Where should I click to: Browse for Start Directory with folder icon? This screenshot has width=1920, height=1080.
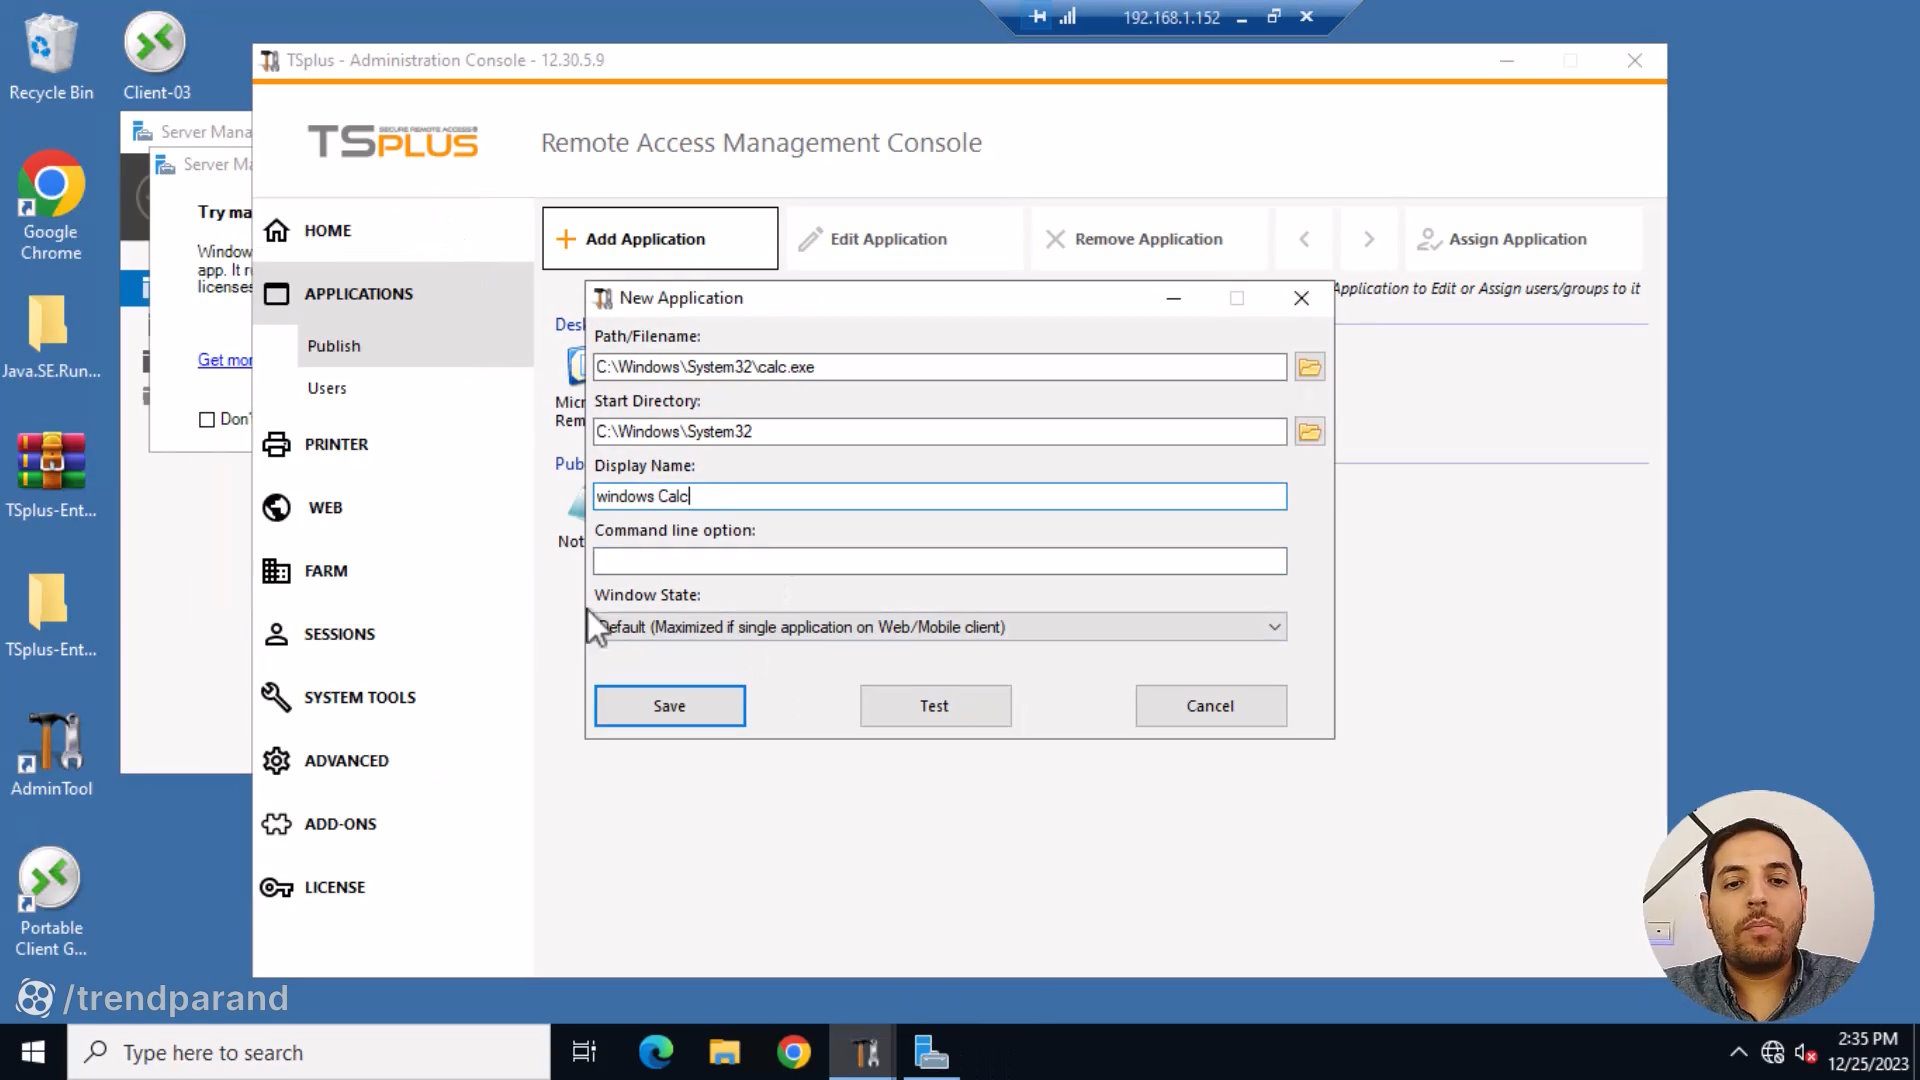[1309, 432]
